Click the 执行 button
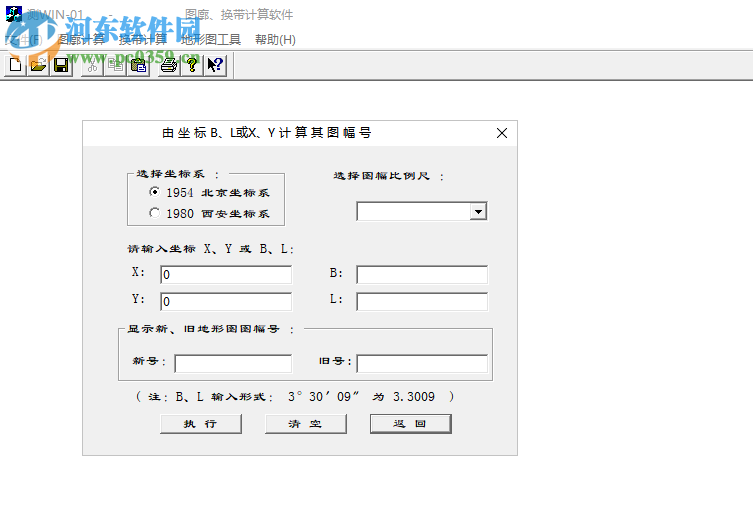The height and width of the screenshot is (524, 753). click(201, 424)
